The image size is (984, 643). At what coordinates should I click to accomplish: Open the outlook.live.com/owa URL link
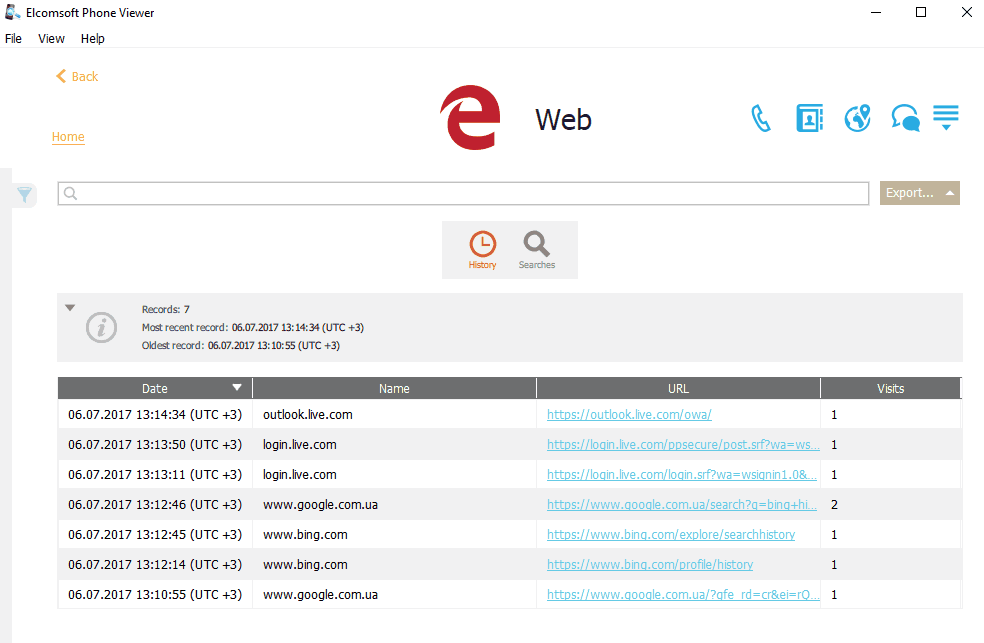629,414
